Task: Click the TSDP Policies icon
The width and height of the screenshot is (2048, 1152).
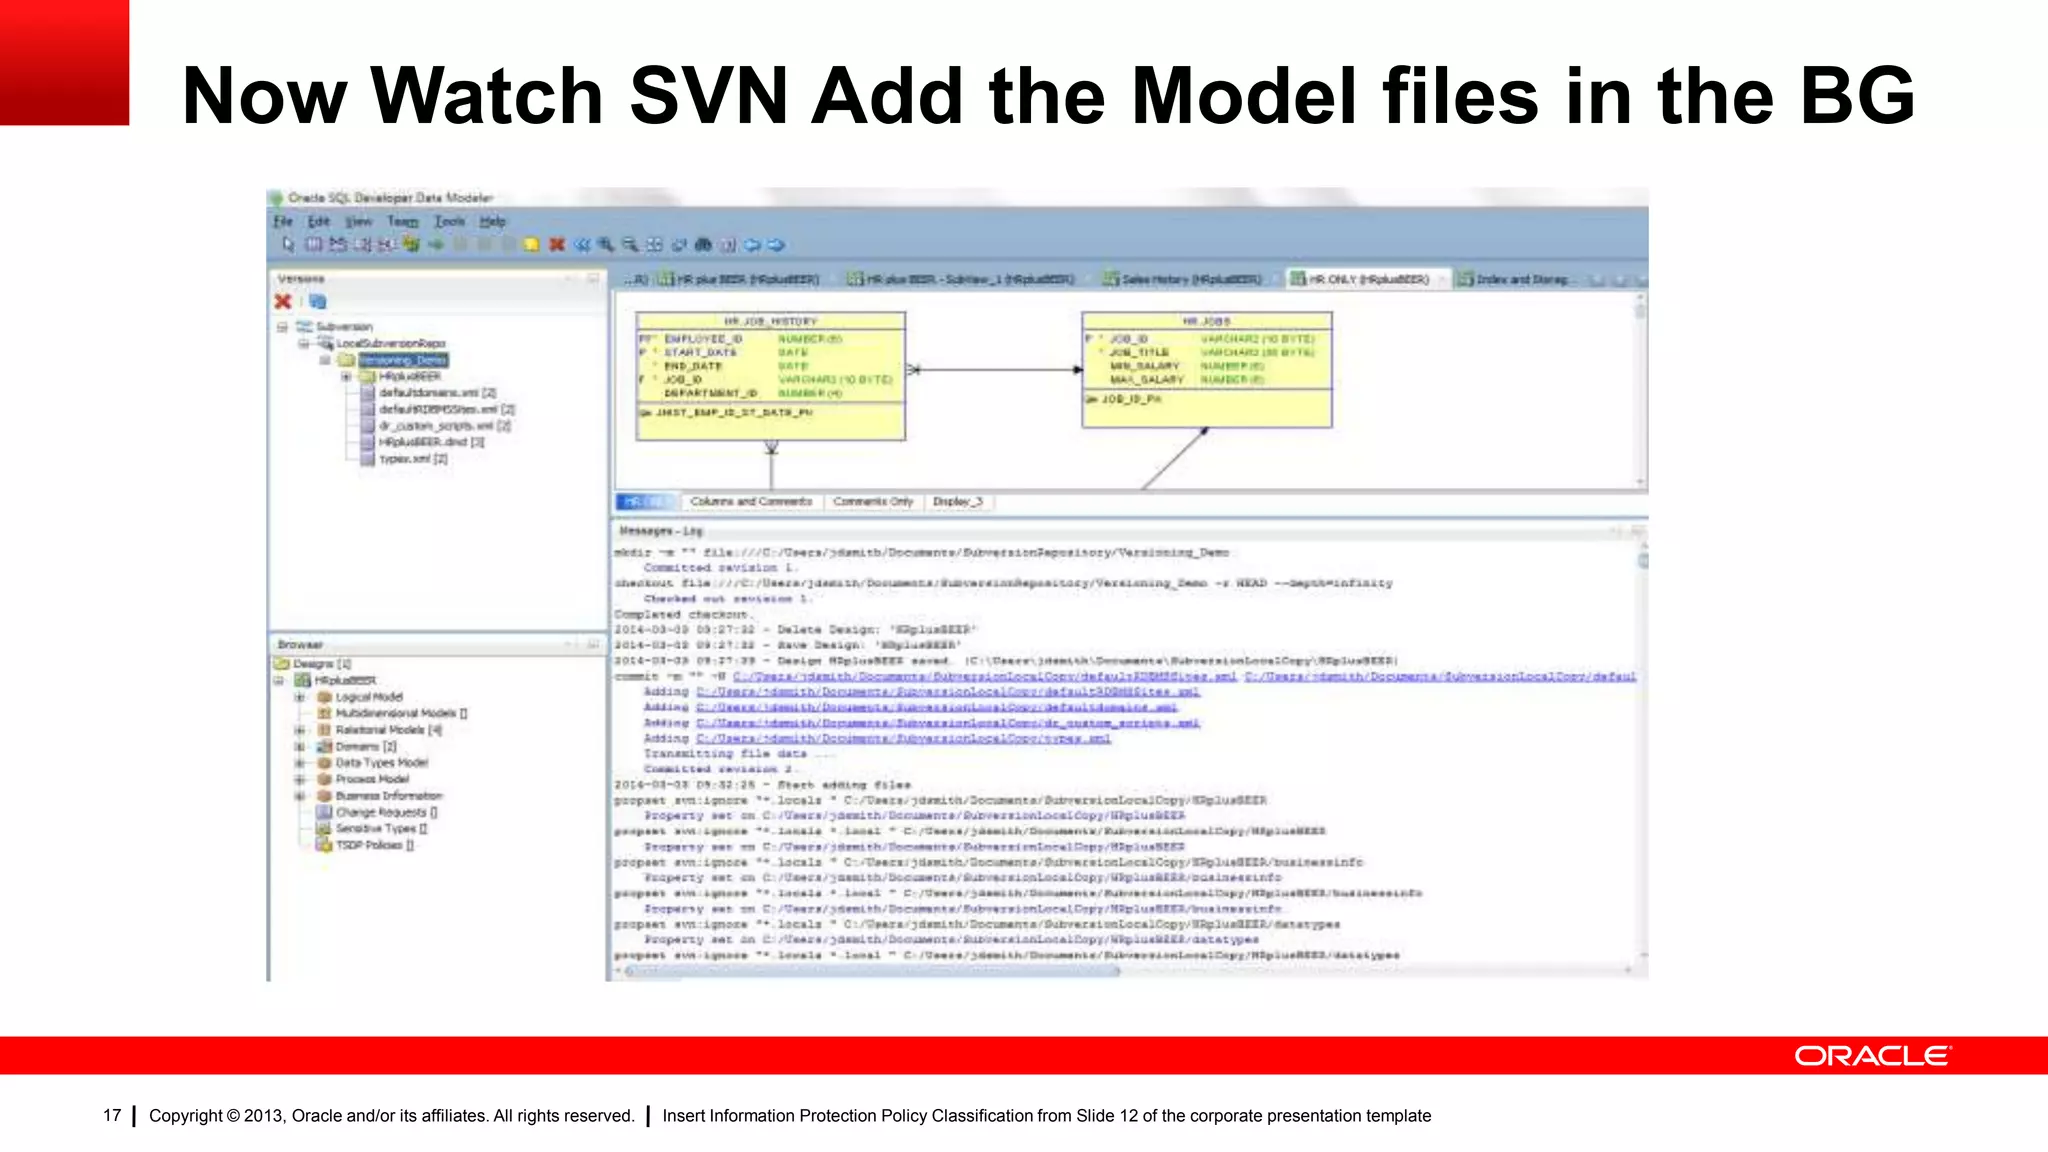Action: click(324, 845)
